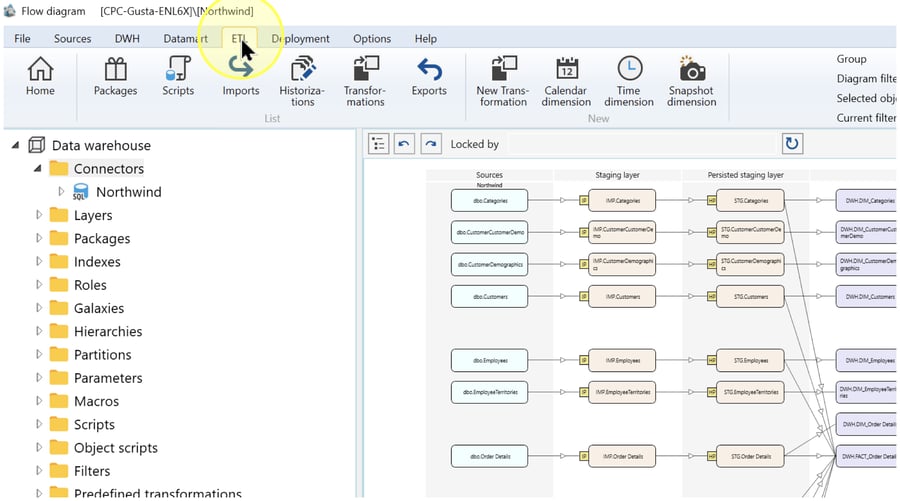
Task: Open the Packages list icon
Action: [x=115, y=76]
